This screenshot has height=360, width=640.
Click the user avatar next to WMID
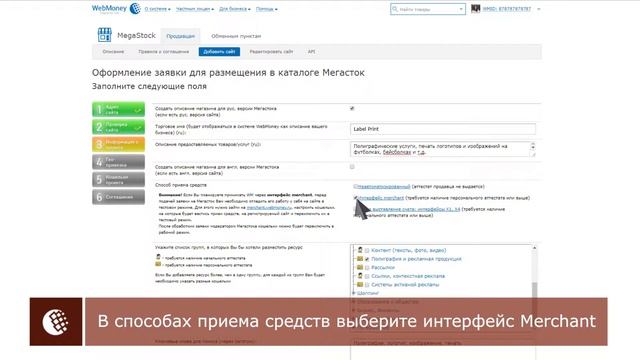tap(476, 9)
